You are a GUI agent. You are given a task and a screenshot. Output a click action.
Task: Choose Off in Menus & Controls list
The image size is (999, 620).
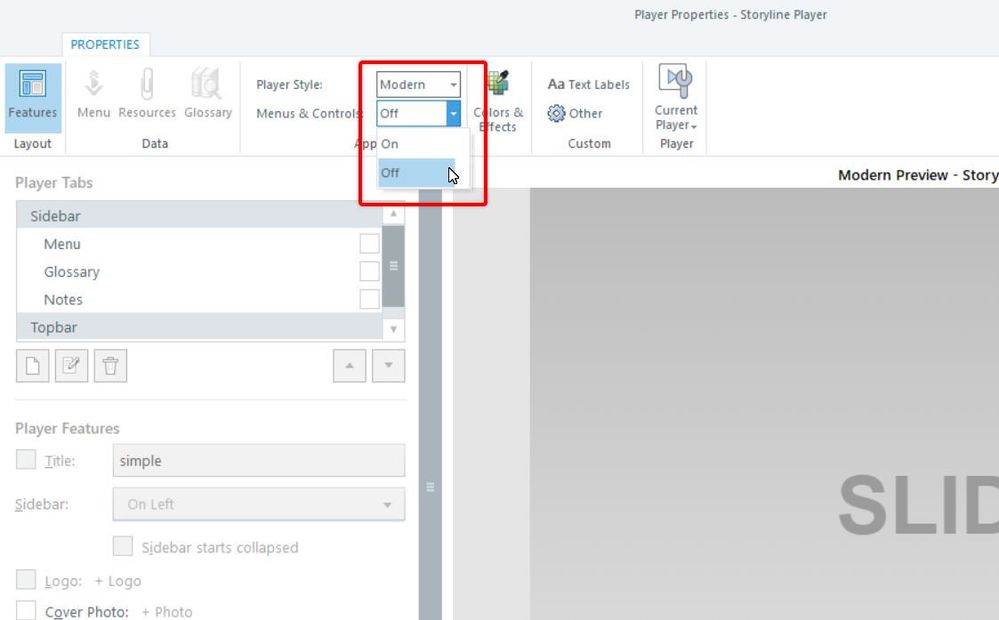pos(417,173)
